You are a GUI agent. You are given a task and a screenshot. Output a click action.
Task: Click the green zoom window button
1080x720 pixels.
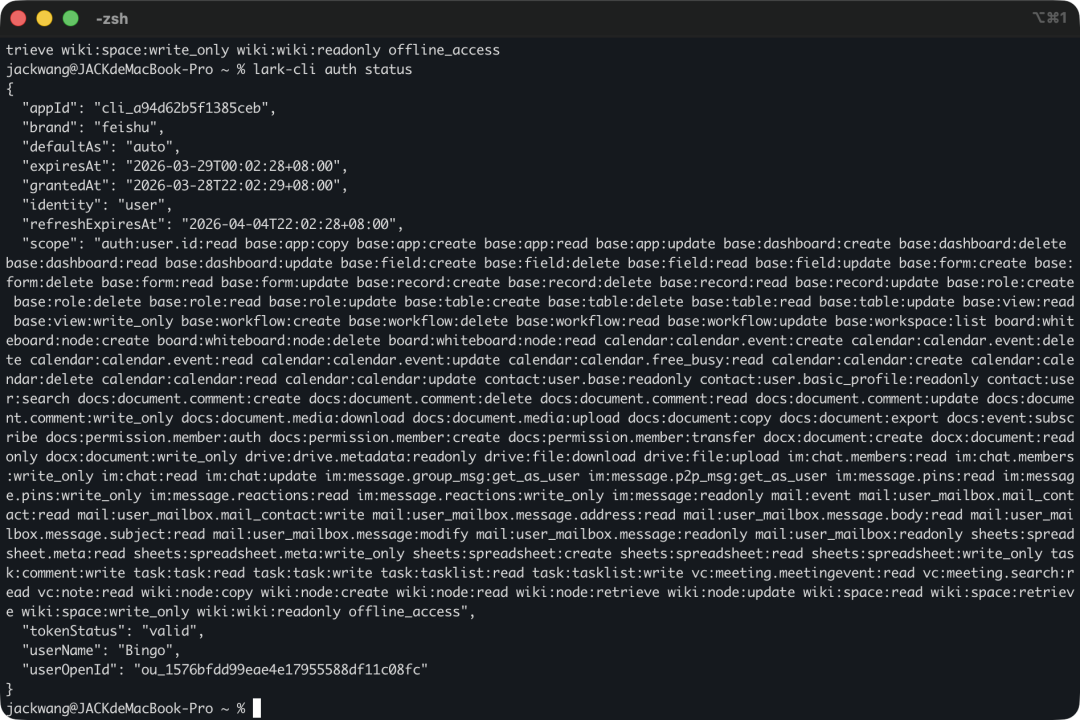(70, 18)
